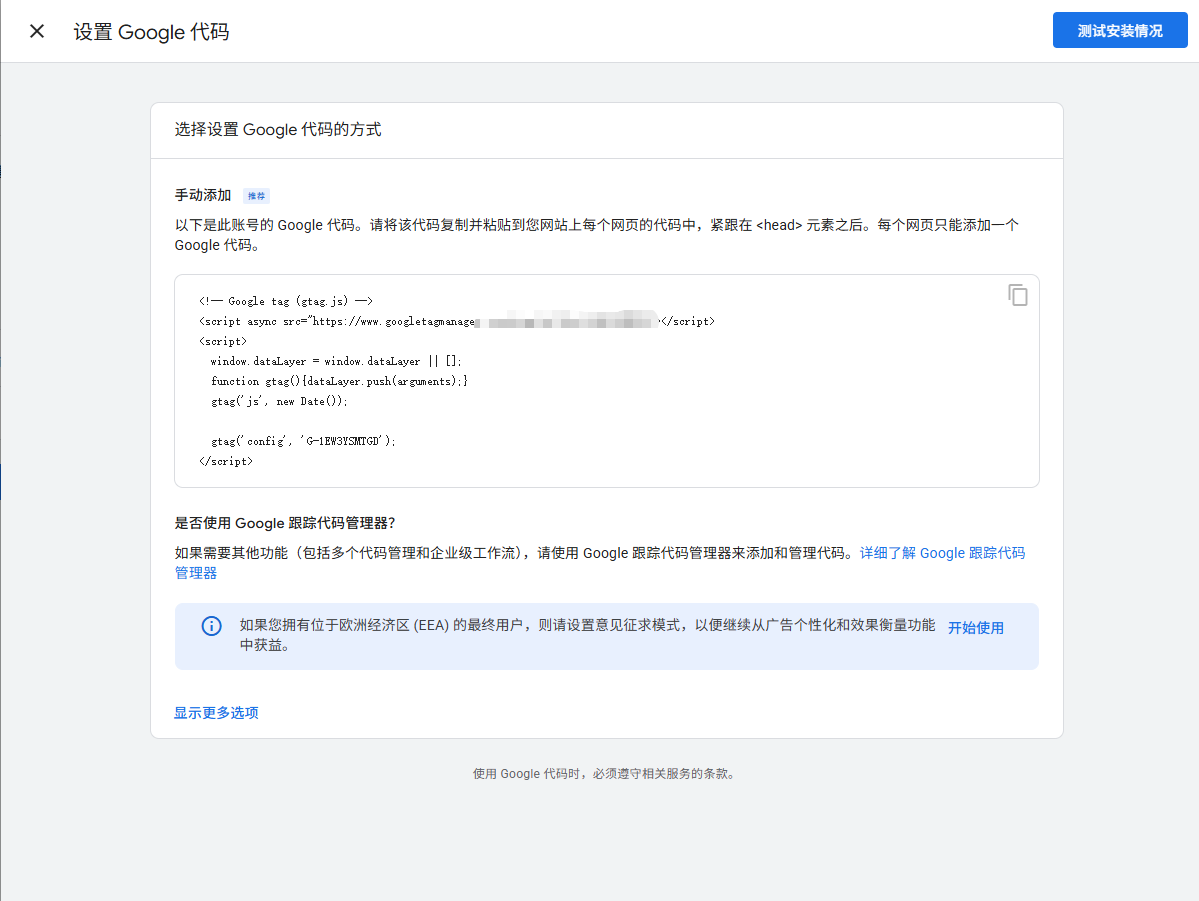Copy the Google tag code snippet
Screen dimensions: 1199x901
pyautogui.click(x=1017, y=295)
